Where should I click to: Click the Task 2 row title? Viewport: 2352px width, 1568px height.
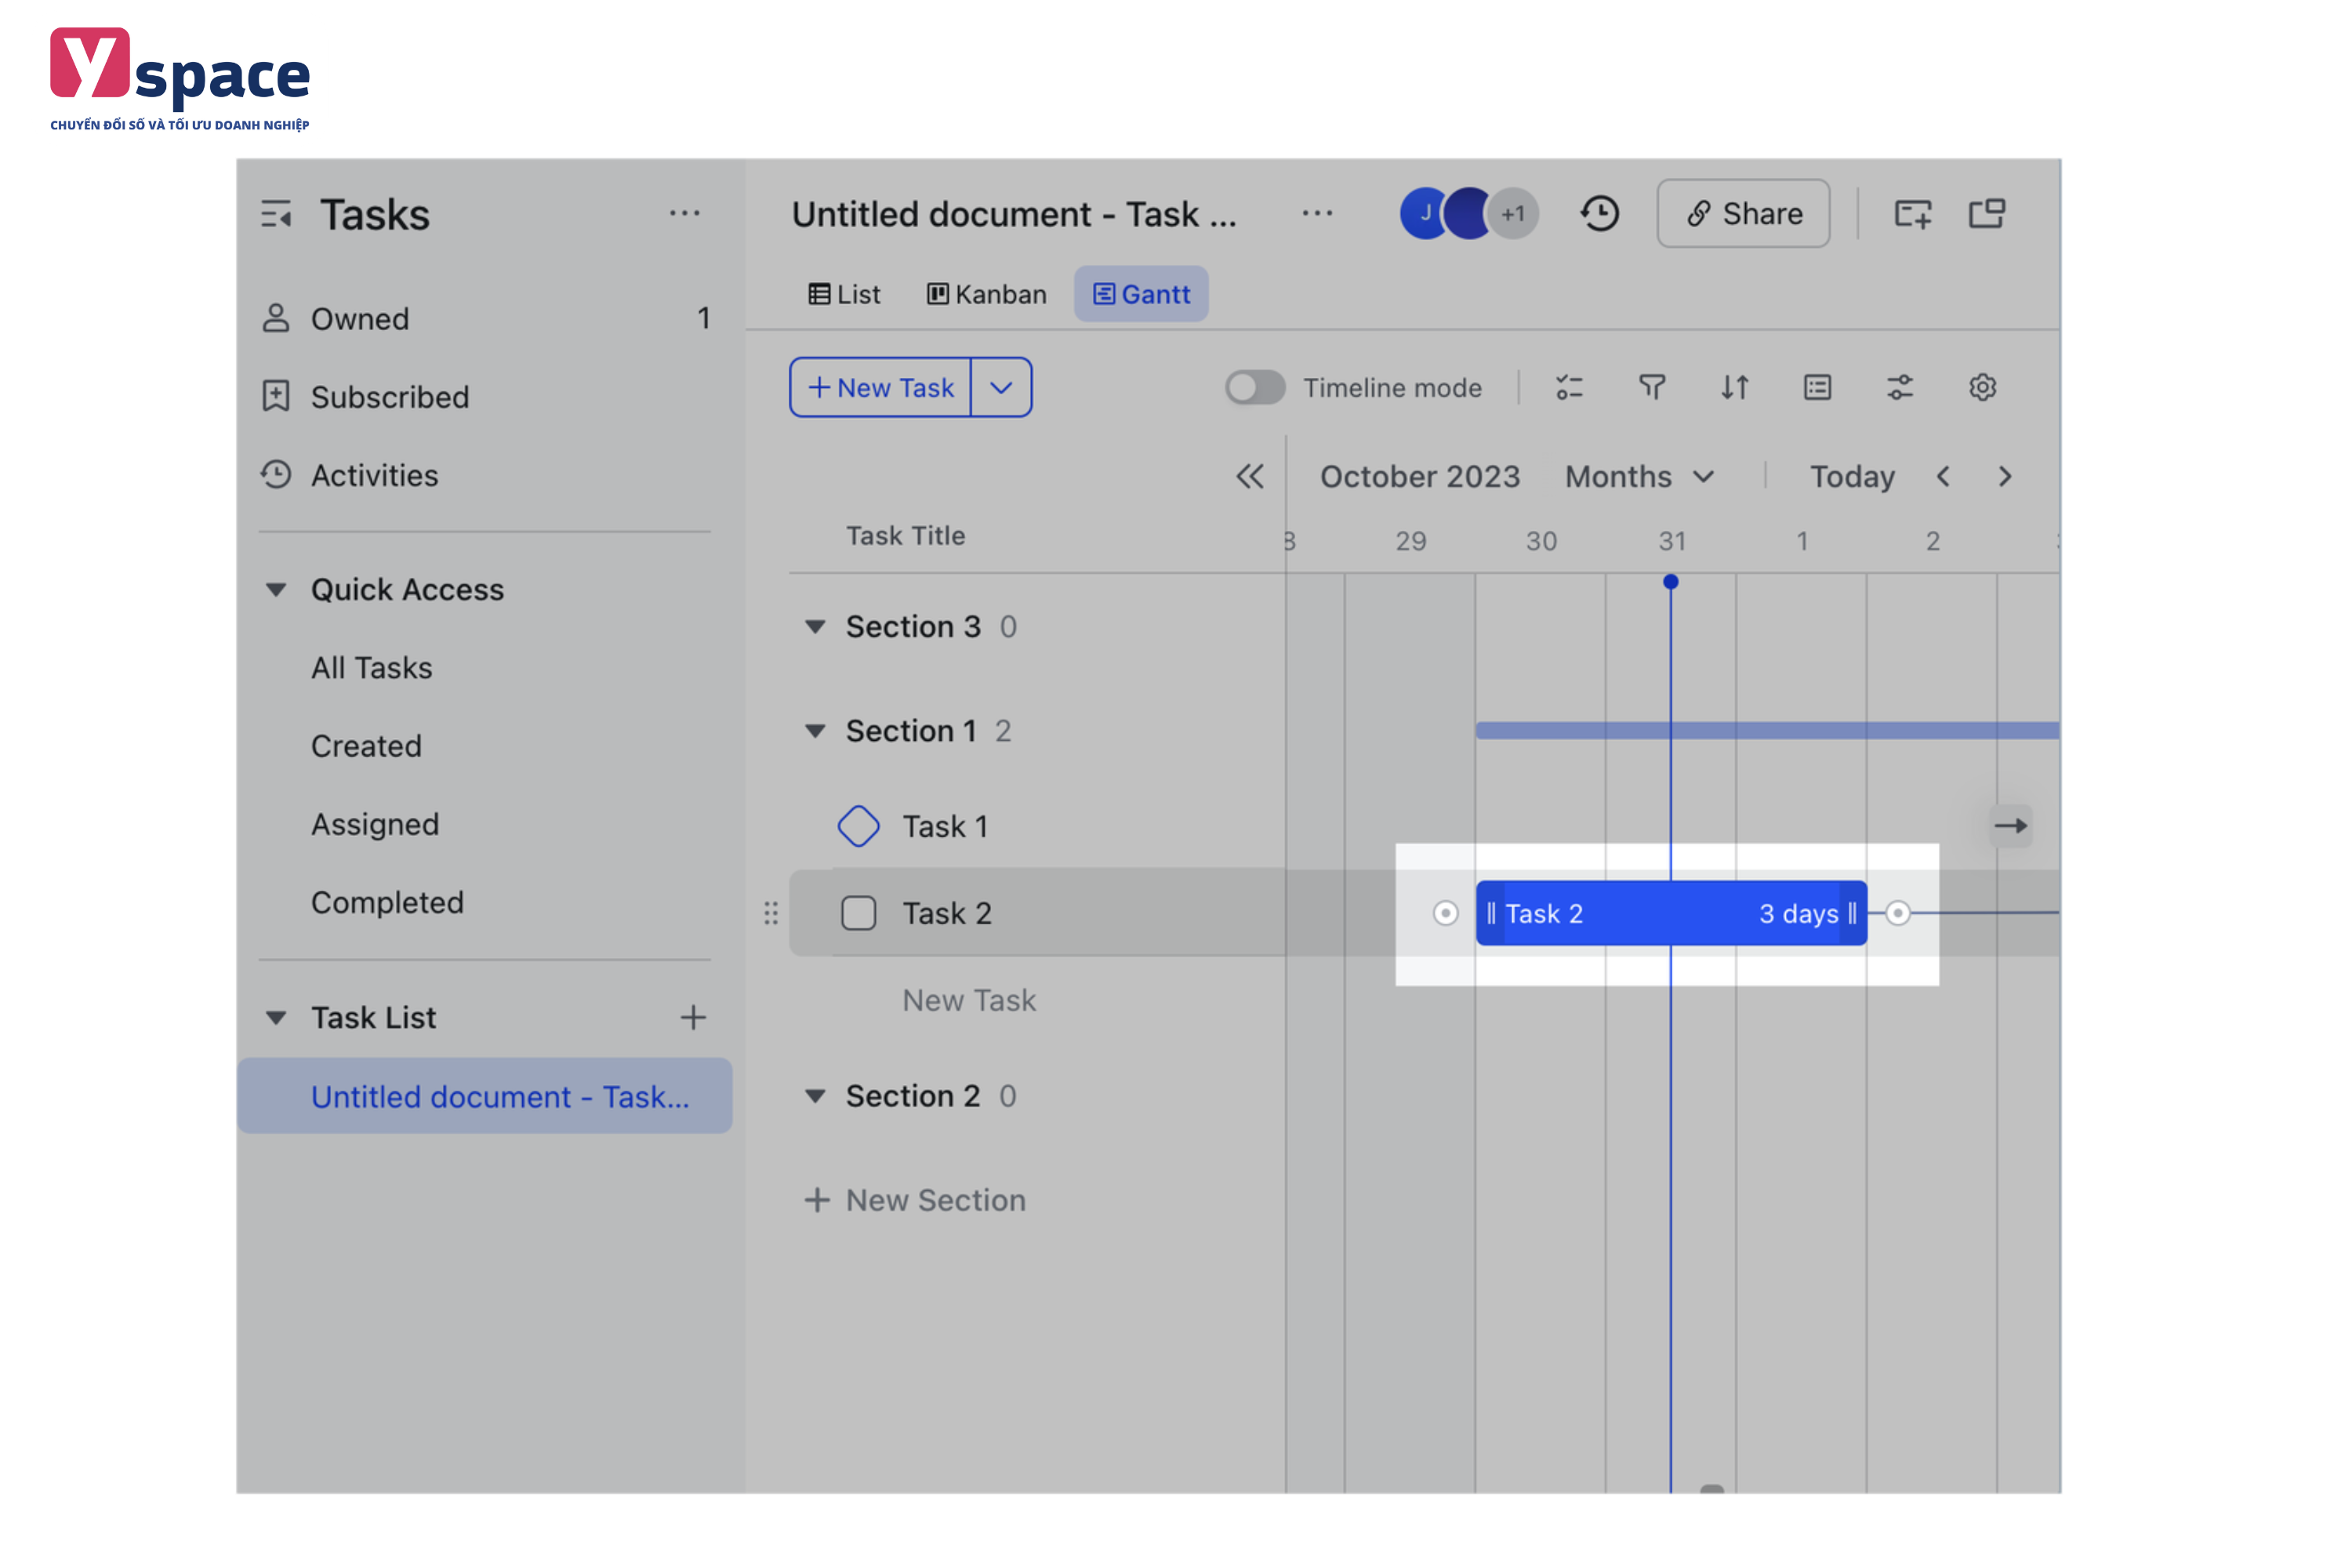tap(948, 913)
